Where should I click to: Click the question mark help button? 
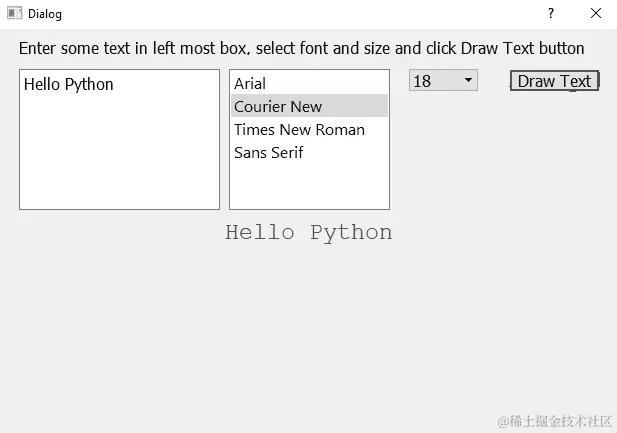pyautogui.click(x=550, y=14)
